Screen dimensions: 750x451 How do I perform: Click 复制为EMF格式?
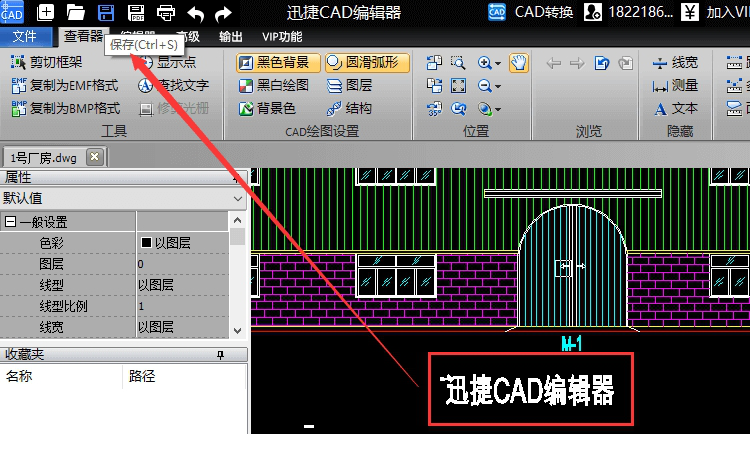[65, 85]
